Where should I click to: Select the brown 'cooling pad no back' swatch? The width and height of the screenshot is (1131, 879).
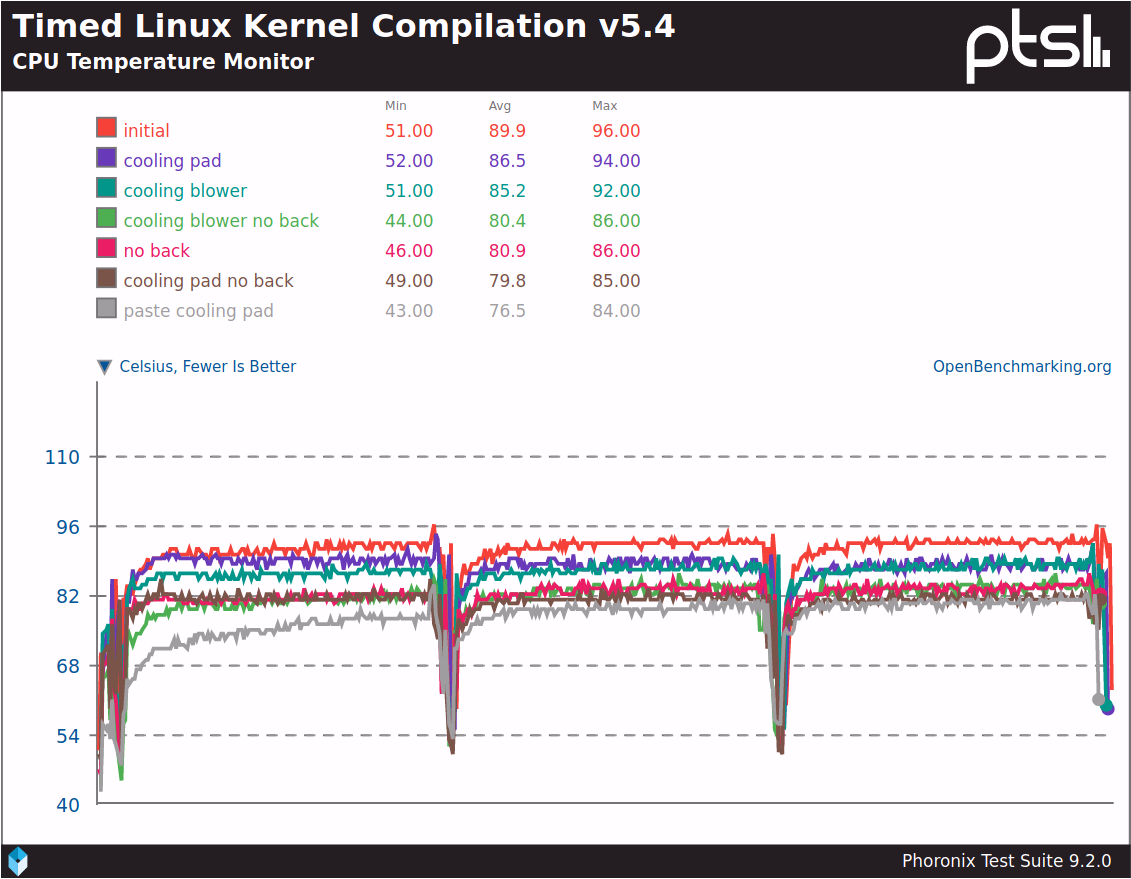[x=106, y=278]
